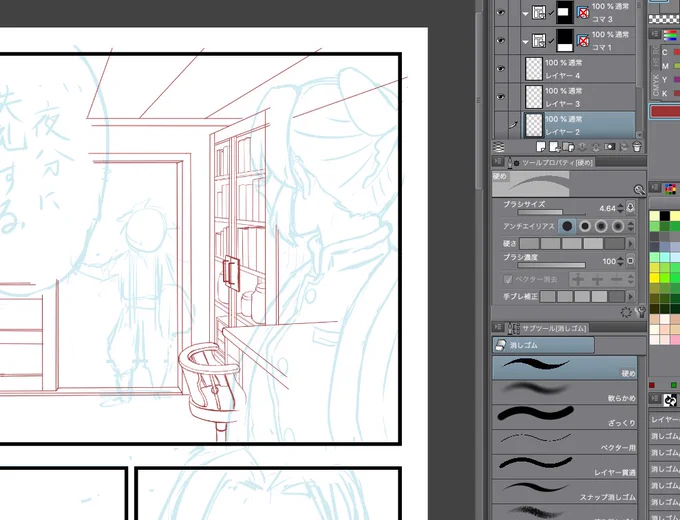Click the 硬め brush stroke preview
Viewport: 680px width, 520px height.
pyautogui.click(x=530, y=183)
